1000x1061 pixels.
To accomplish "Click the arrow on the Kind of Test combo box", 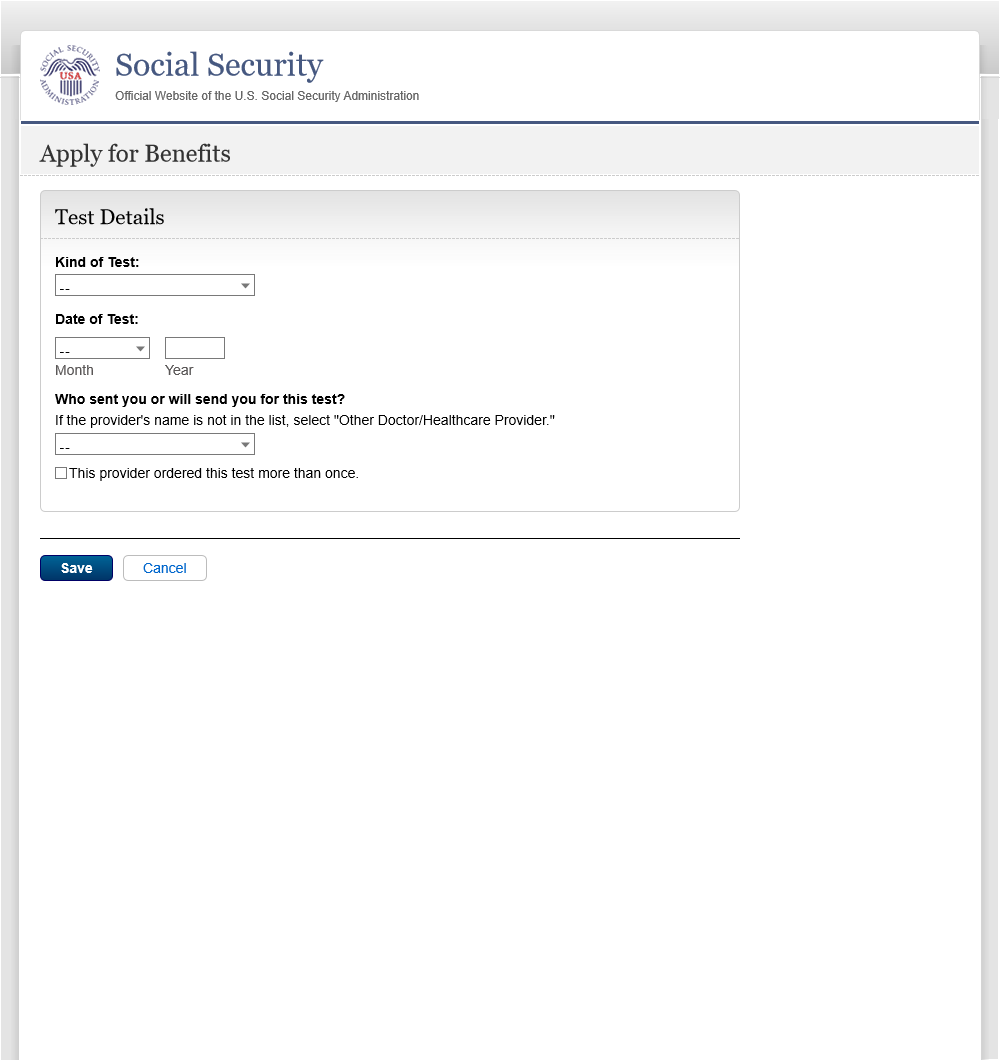I will pyautogui.click(x=245, y=286).
